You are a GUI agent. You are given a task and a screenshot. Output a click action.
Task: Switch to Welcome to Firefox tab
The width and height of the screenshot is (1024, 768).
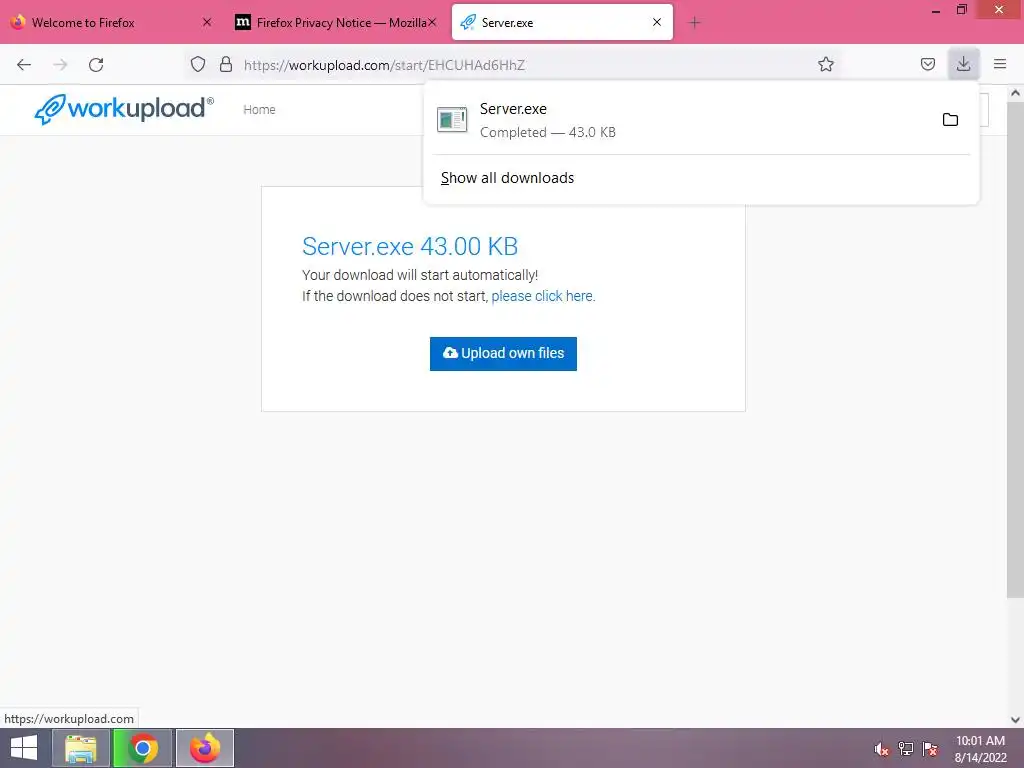tap(111, 22)
